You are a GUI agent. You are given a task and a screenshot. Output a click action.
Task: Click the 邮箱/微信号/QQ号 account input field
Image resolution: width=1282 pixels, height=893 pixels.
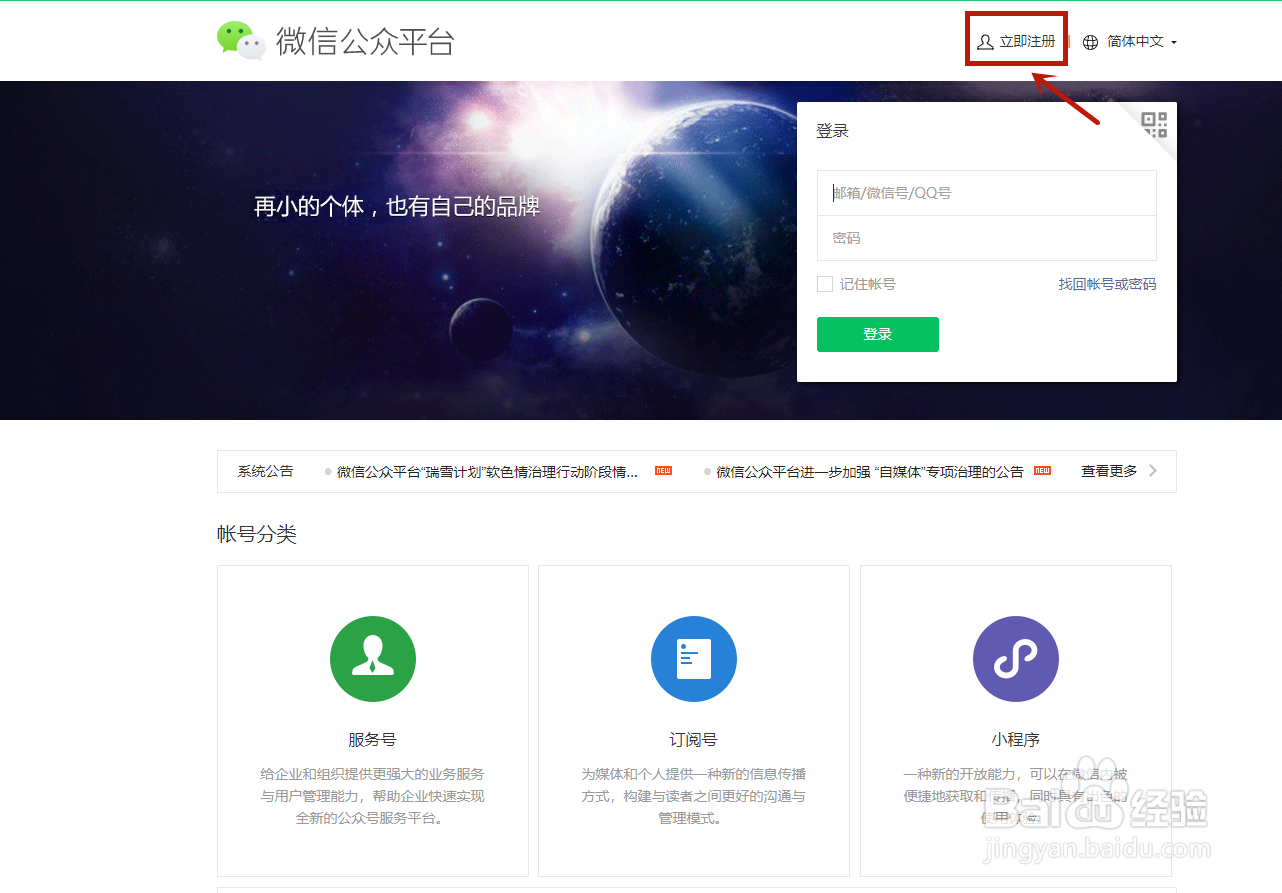point(987,192)
